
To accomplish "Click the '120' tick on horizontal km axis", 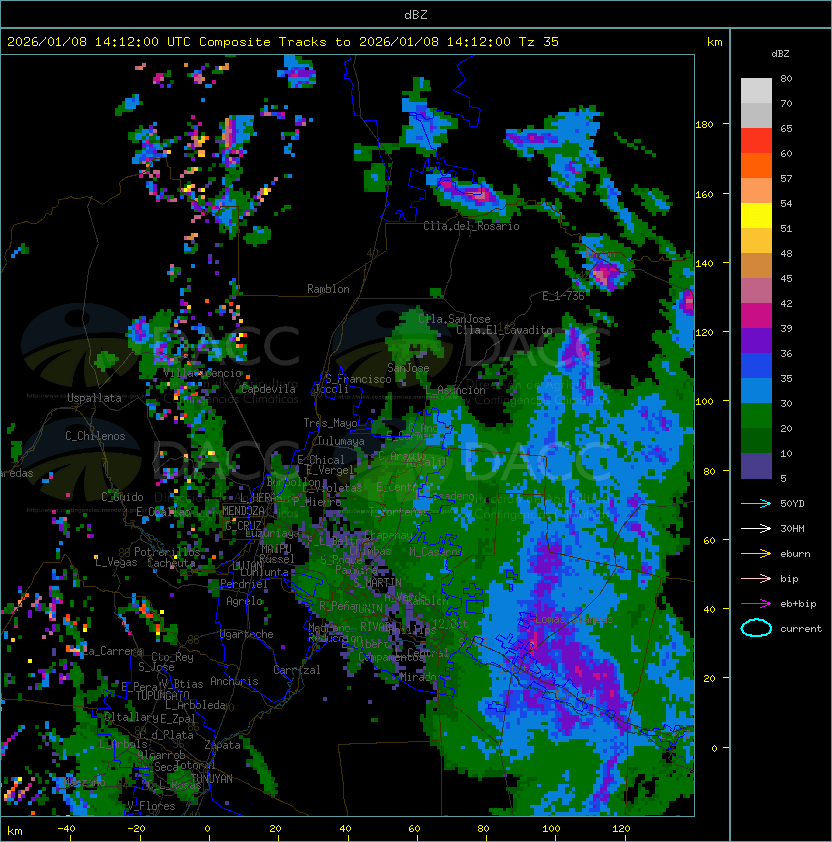I will coord(621,829).
